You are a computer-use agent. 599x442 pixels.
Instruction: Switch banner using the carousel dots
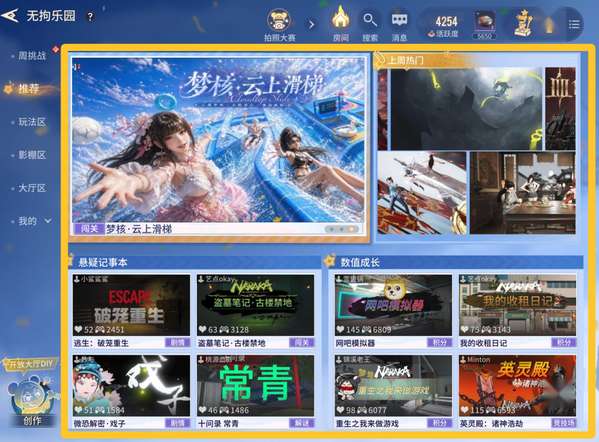pos(342,229)
